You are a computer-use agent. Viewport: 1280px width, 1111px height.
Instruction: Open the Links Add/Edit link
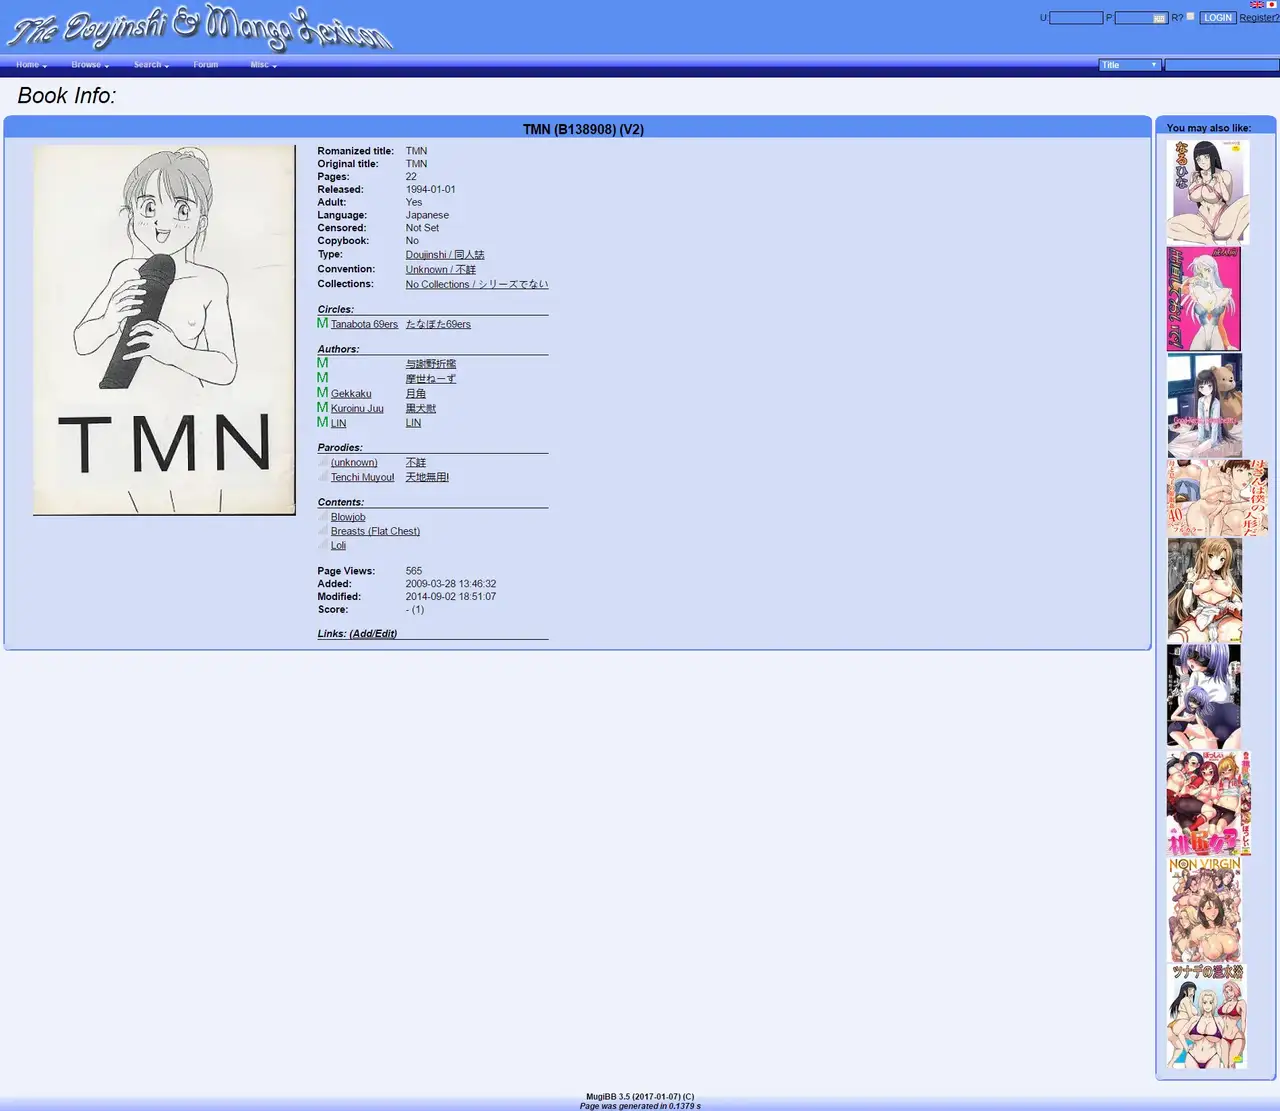[372, 634]
